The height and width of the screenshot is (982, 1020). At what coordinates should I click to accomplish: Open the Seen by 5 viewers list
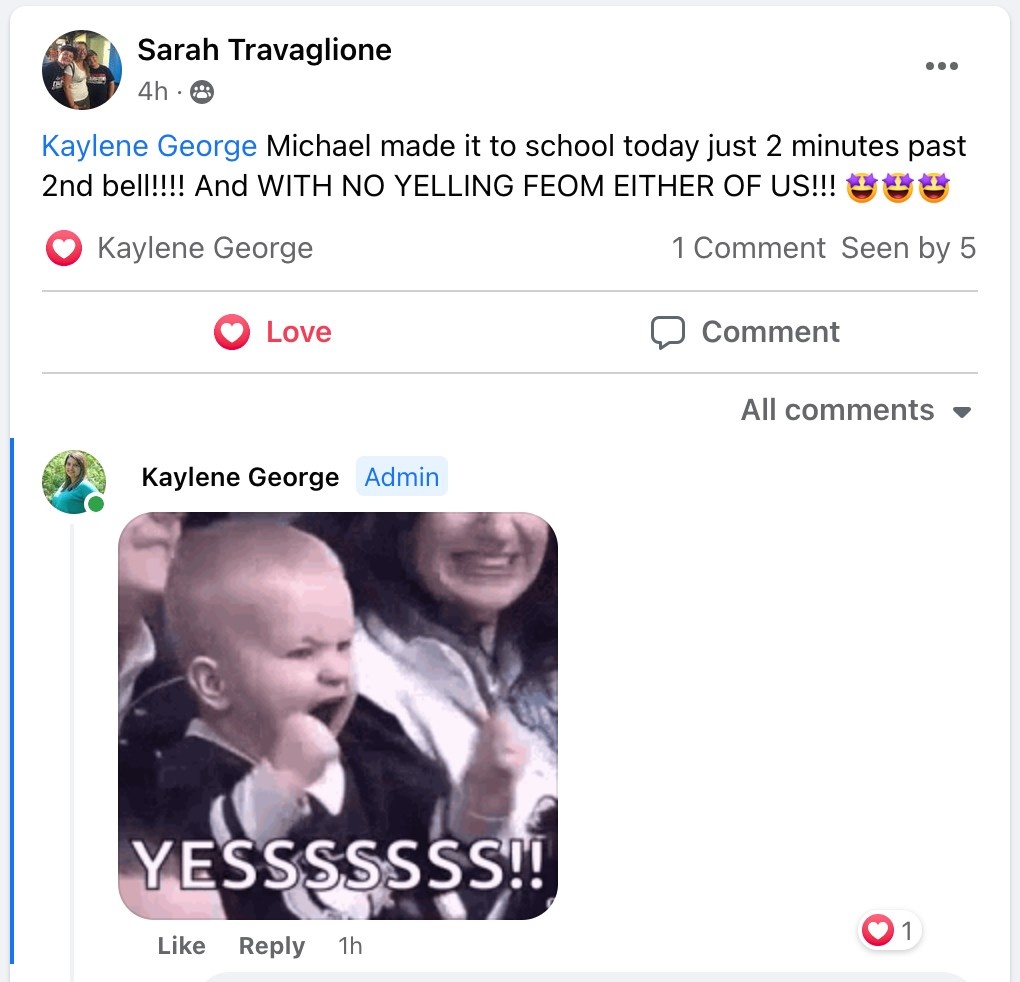point(908,248)
